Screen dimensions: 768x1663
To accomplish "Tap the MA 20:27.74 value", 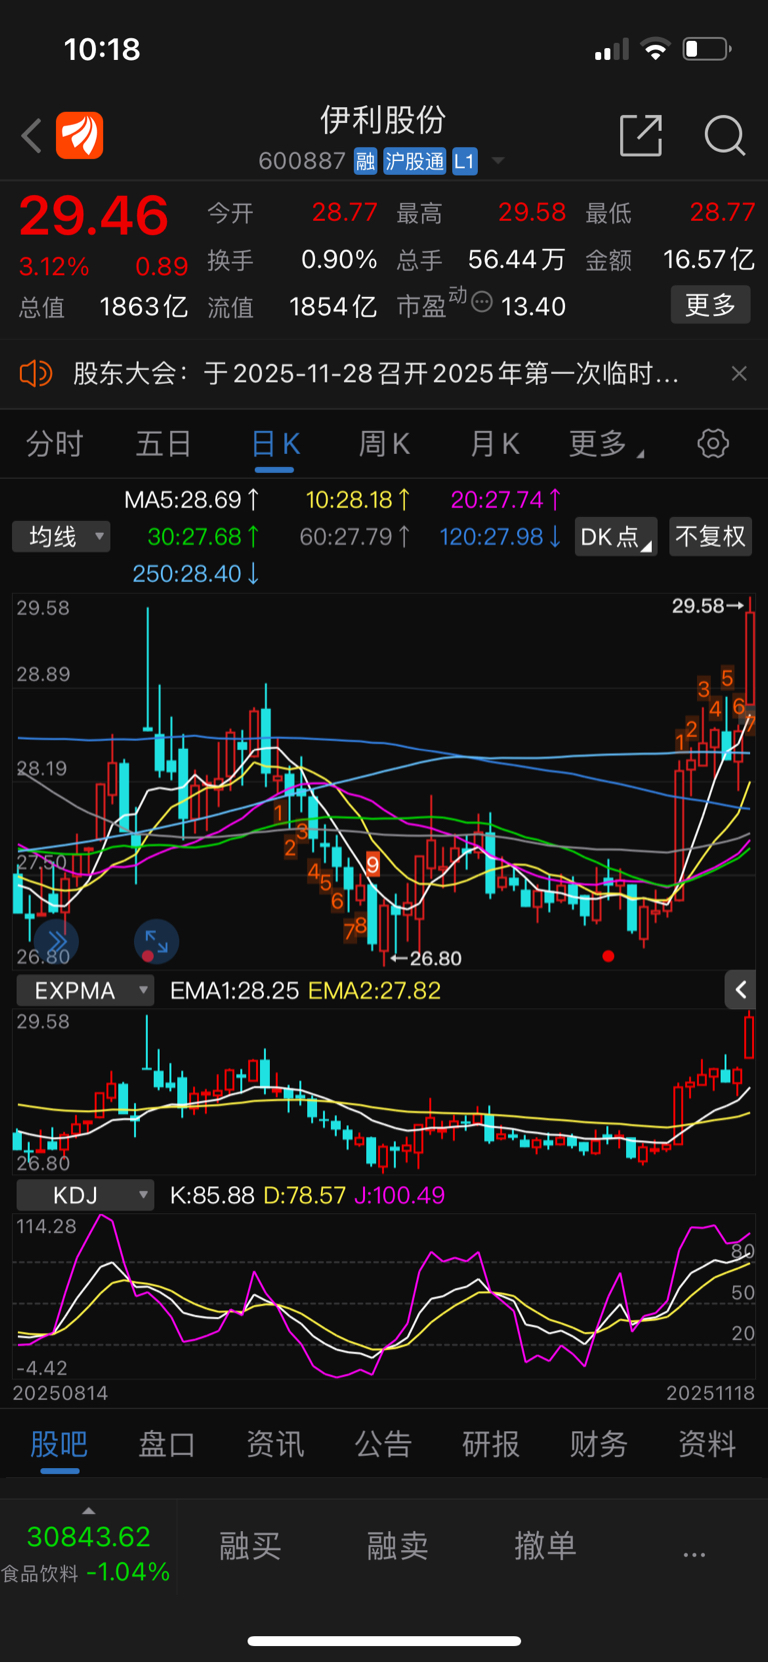I will [506, 499].
